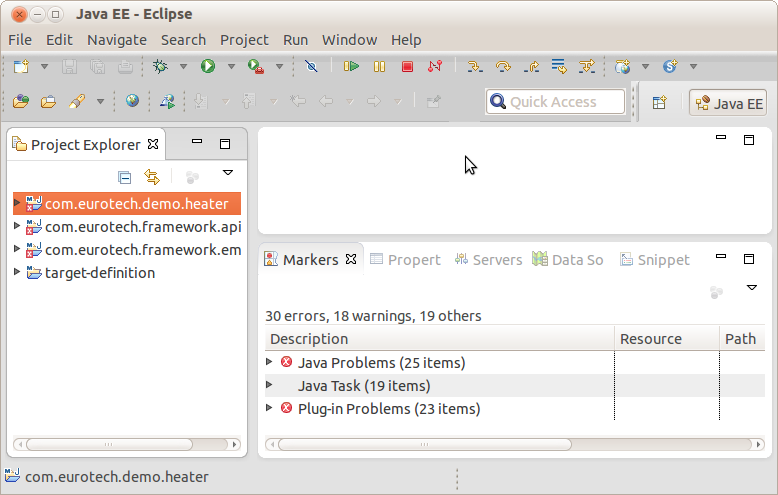The height and width of the screenshot is (495, 778).
Task: Switch to the Properties tab
Action: [x=405, y=259]
